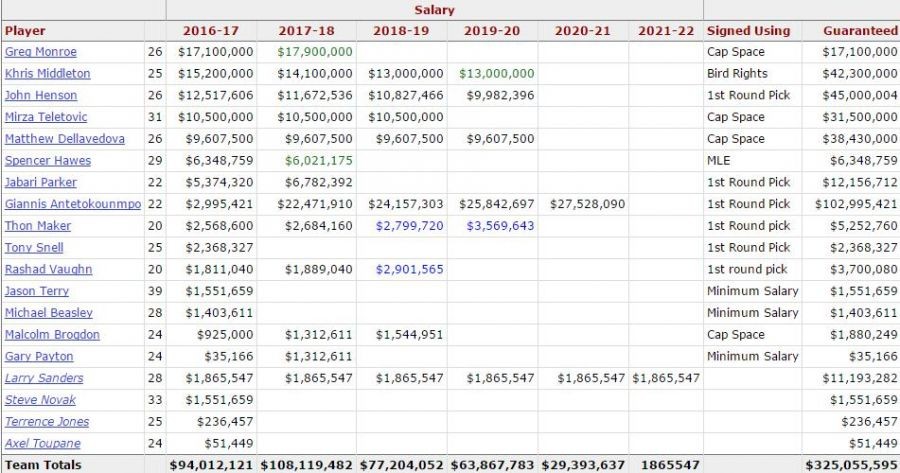Select team total $108,119,482 for 2017-18
900x473 pixels.
pos(307,465)
